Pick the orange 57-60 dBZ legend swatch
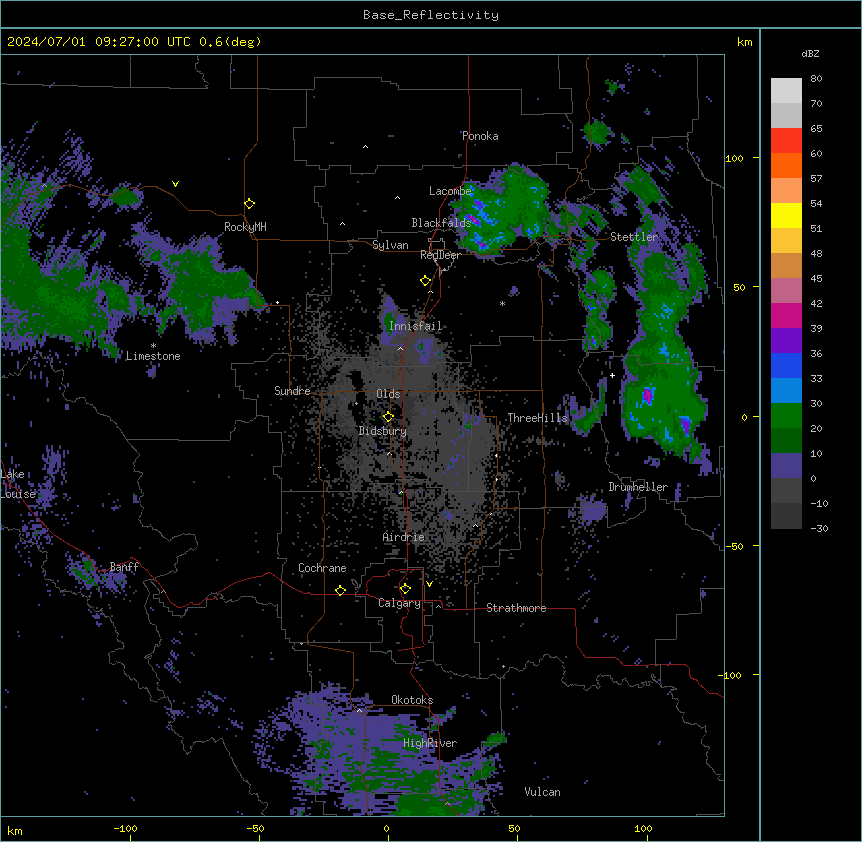The image size is (862, 842). pyautogui.click(x=786, y=165)
